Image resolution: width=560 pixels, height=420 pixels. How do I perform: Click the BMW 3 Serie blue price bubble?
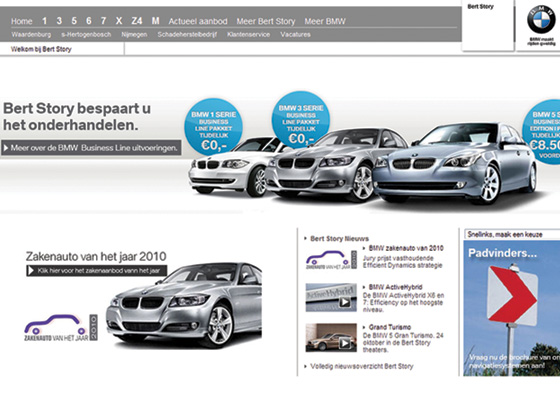[301, 120]
